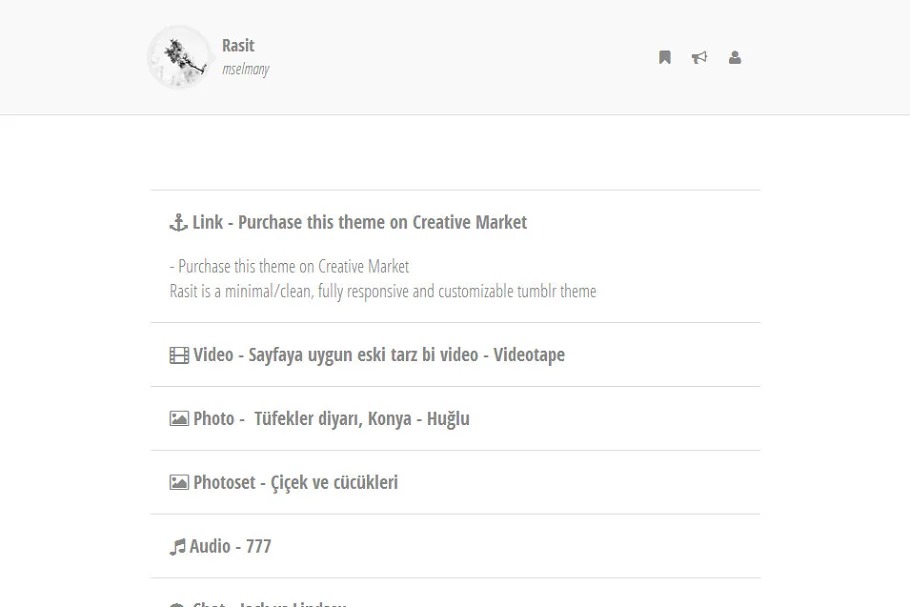
Task: Click the bookmark icon in header
Action: coord(665,58)
